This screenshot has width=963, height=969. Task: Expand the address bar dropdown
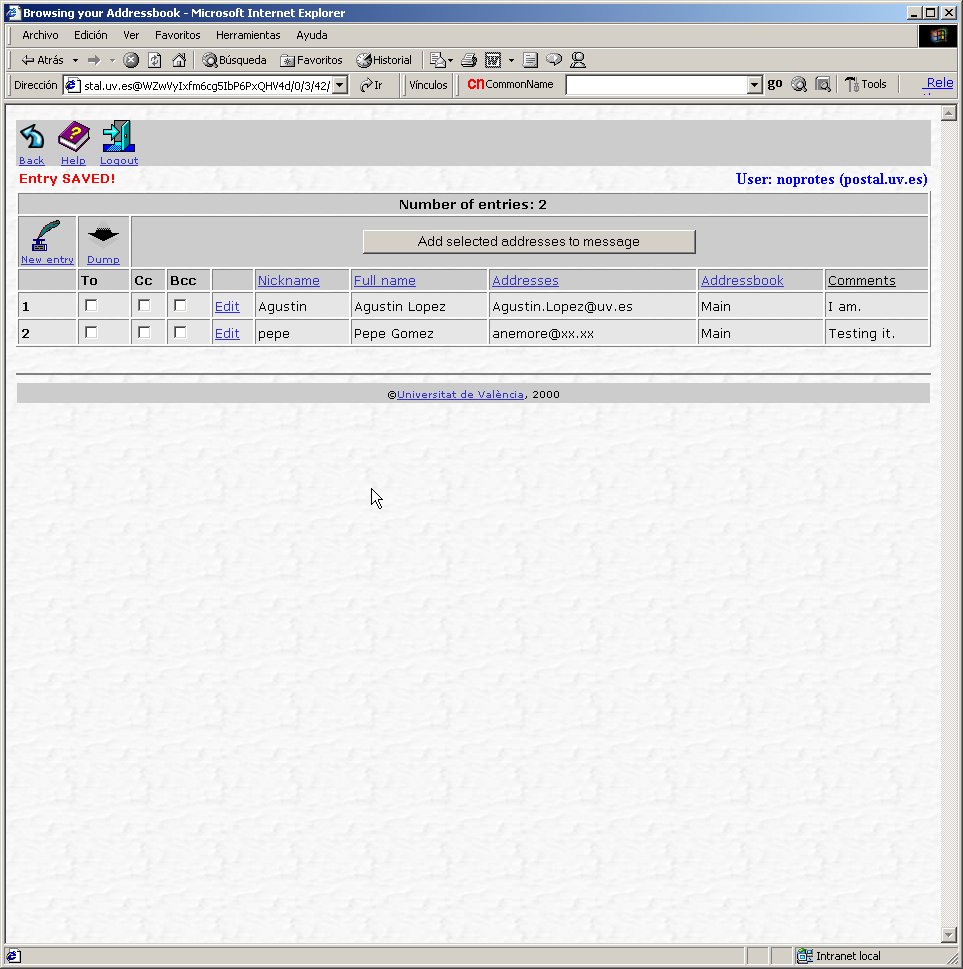[x=340, y=85]
